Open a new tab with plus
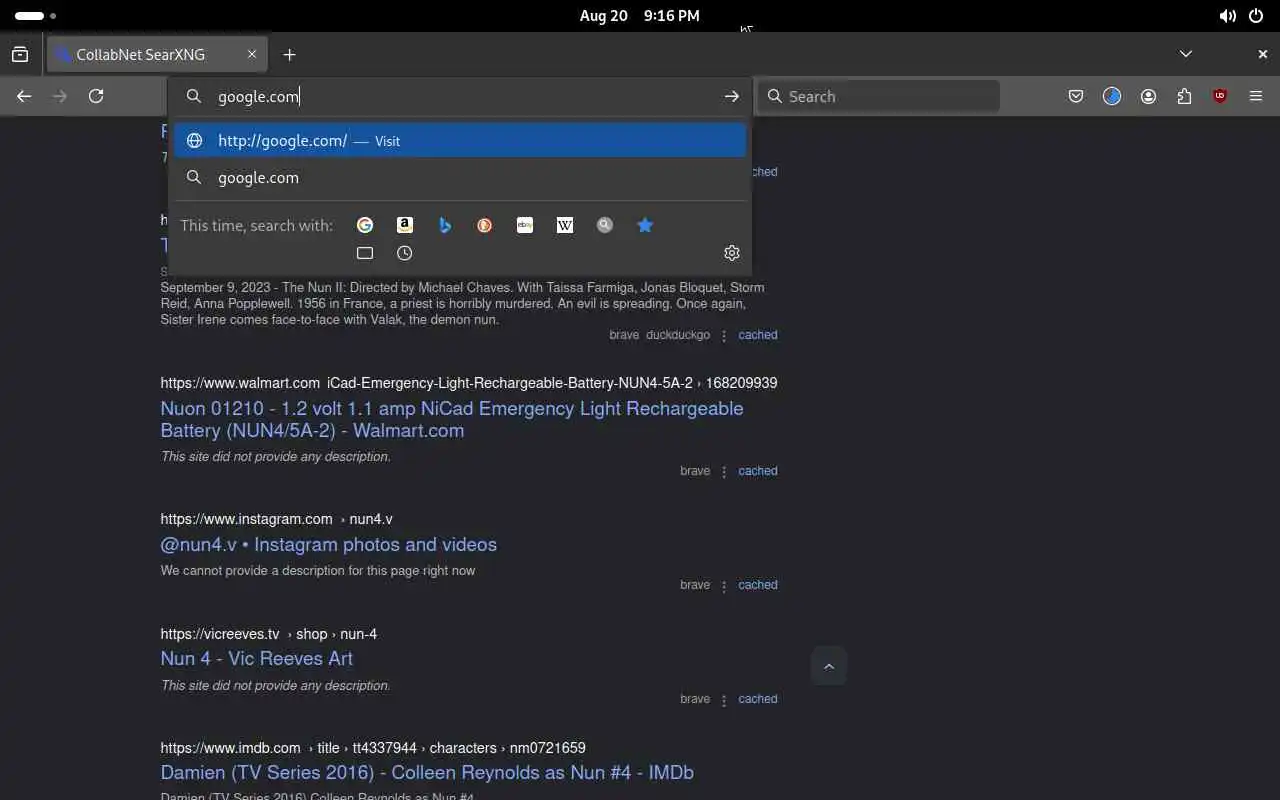 tap(289, 54)
